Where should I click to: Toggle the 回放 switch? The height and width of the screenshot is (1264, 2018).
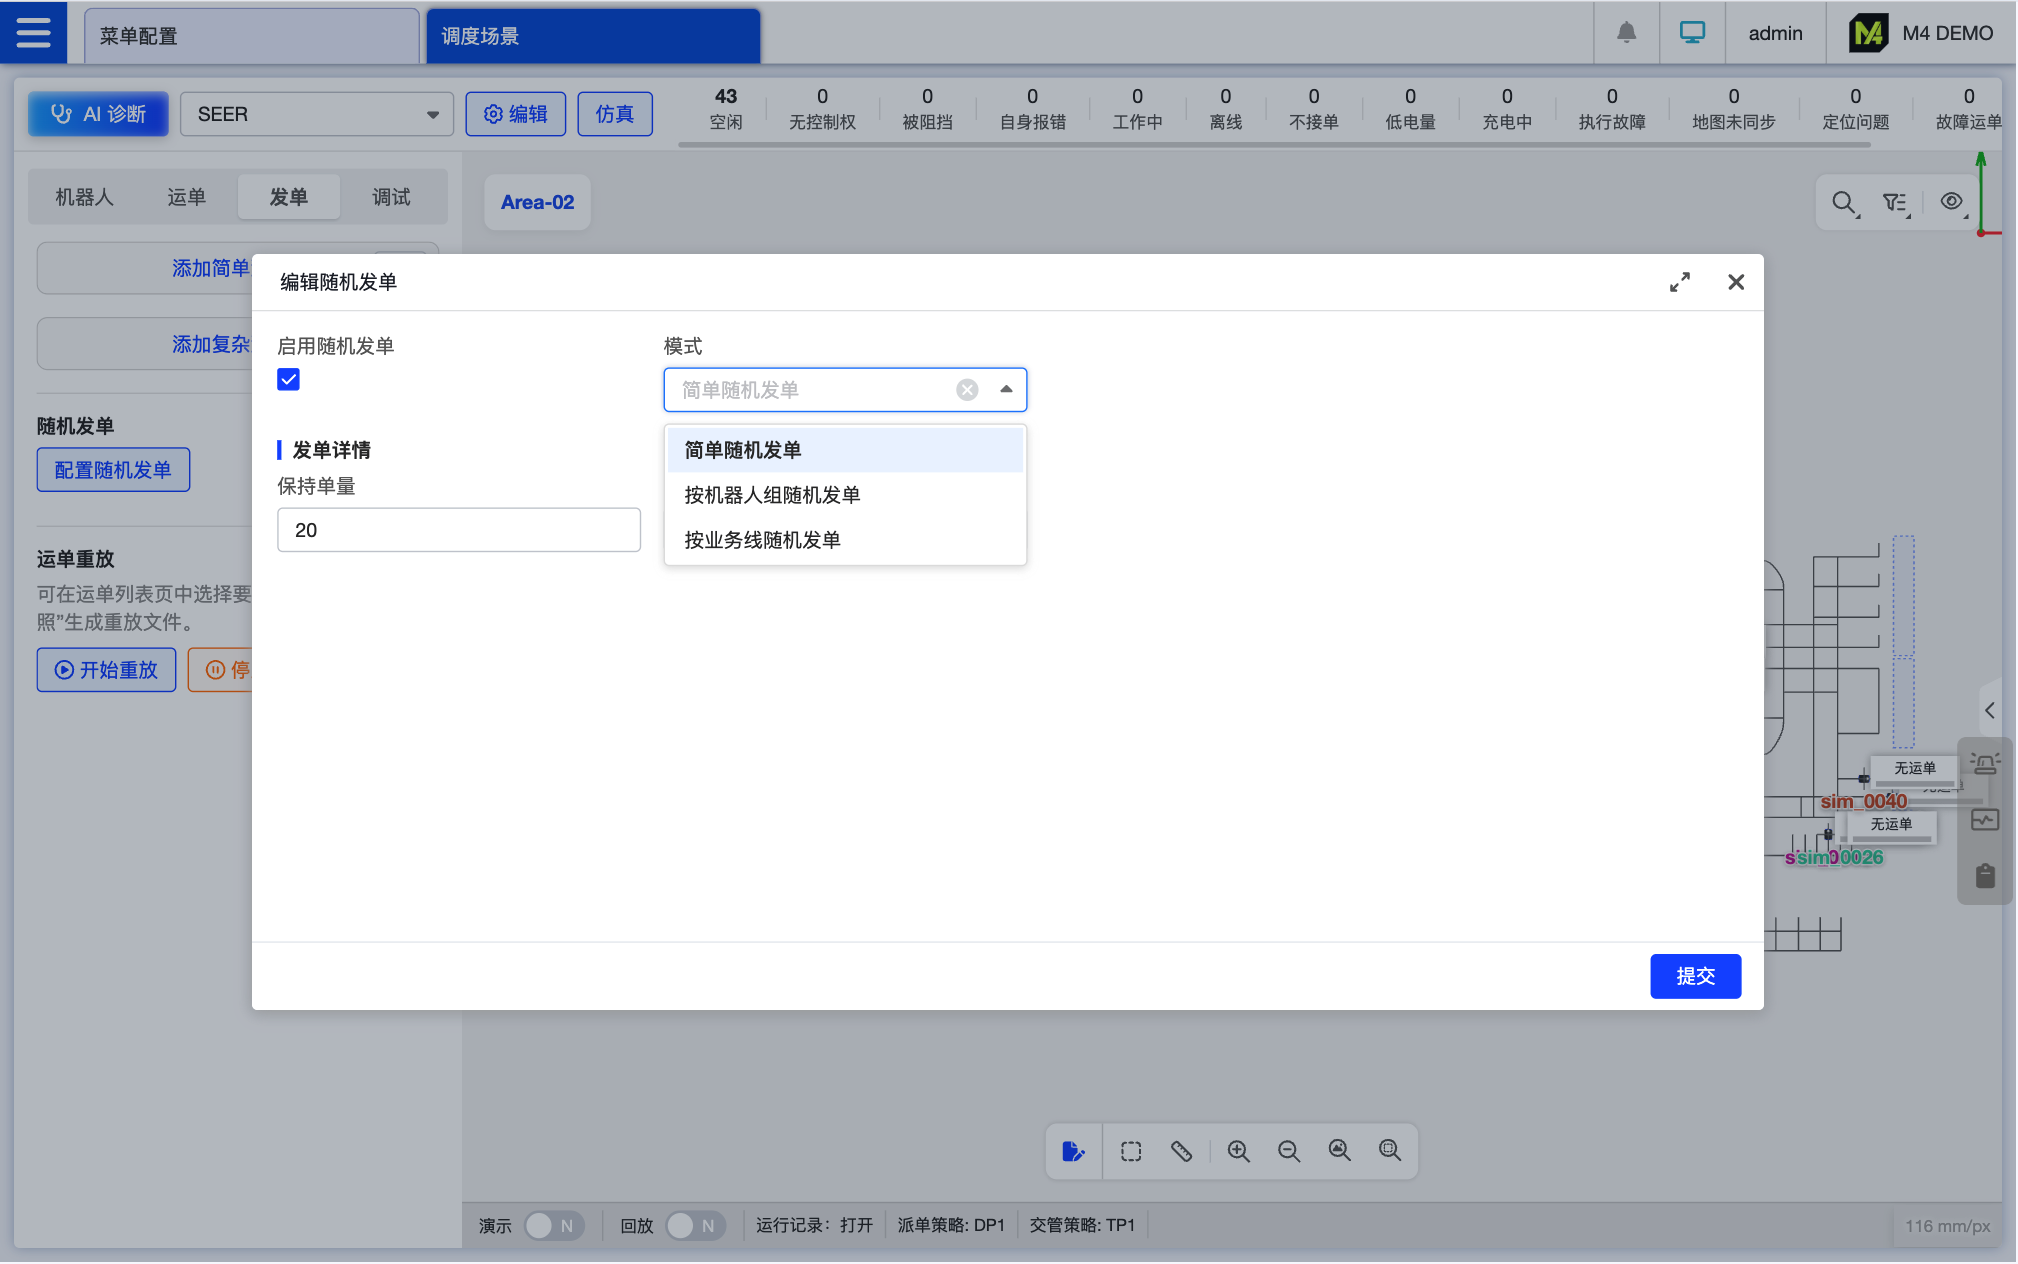(x=695, y=1225)
